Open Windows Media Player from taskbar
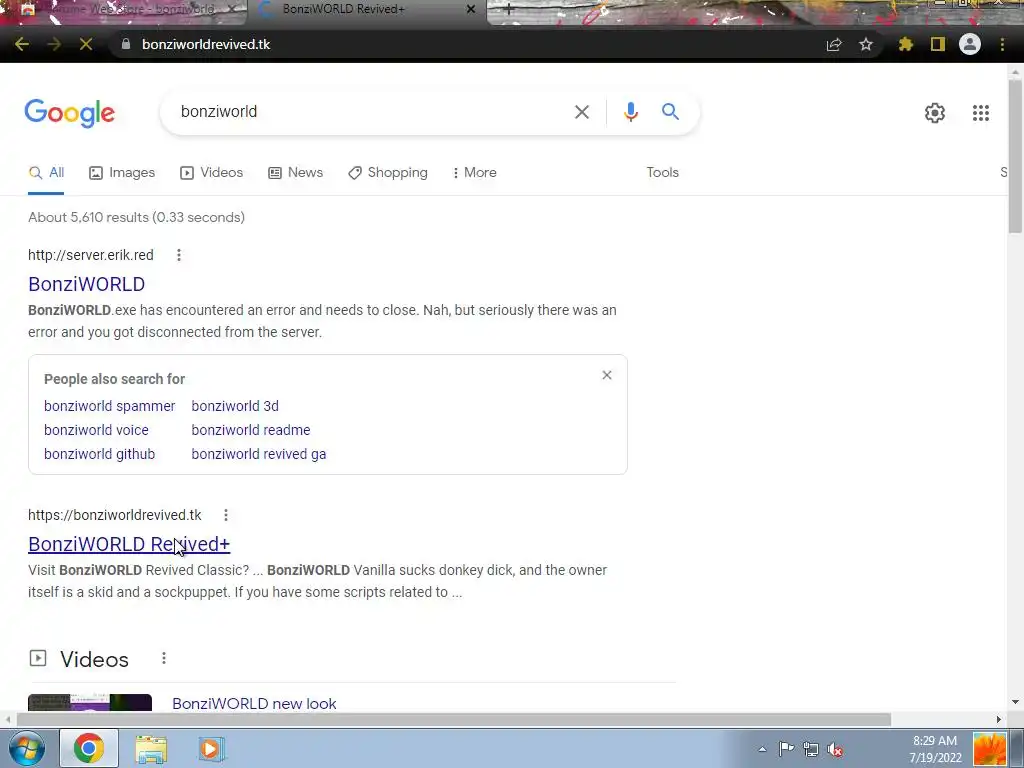This screenshot has height=768, width=1024. tap(211, 749)
